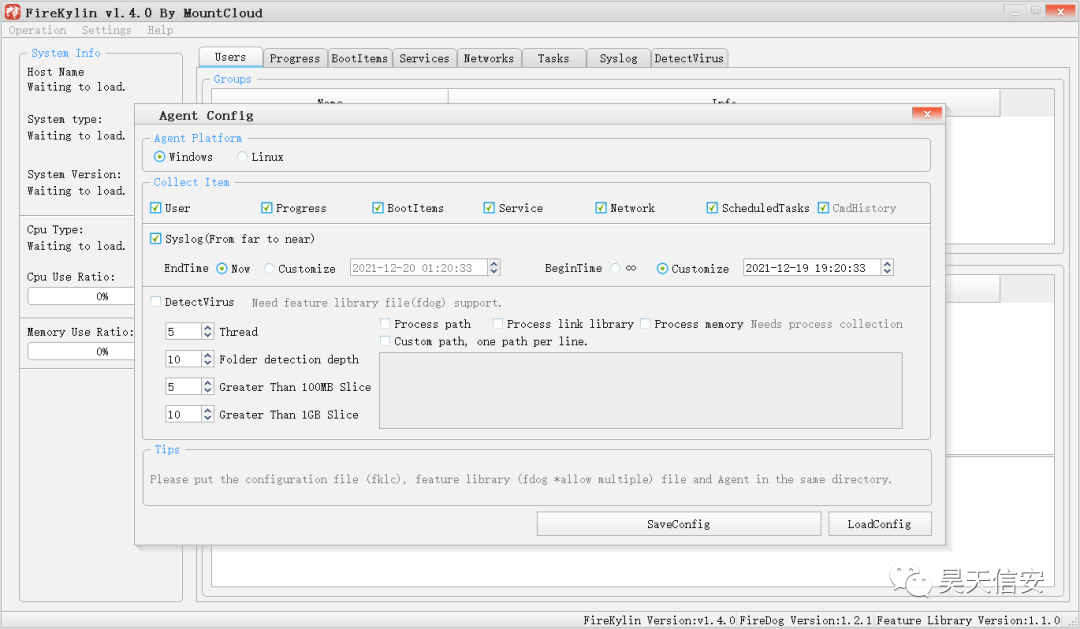Click the Thread value field
The height and width of the screenshot is (629, 1080).
(x=183, y=331)
